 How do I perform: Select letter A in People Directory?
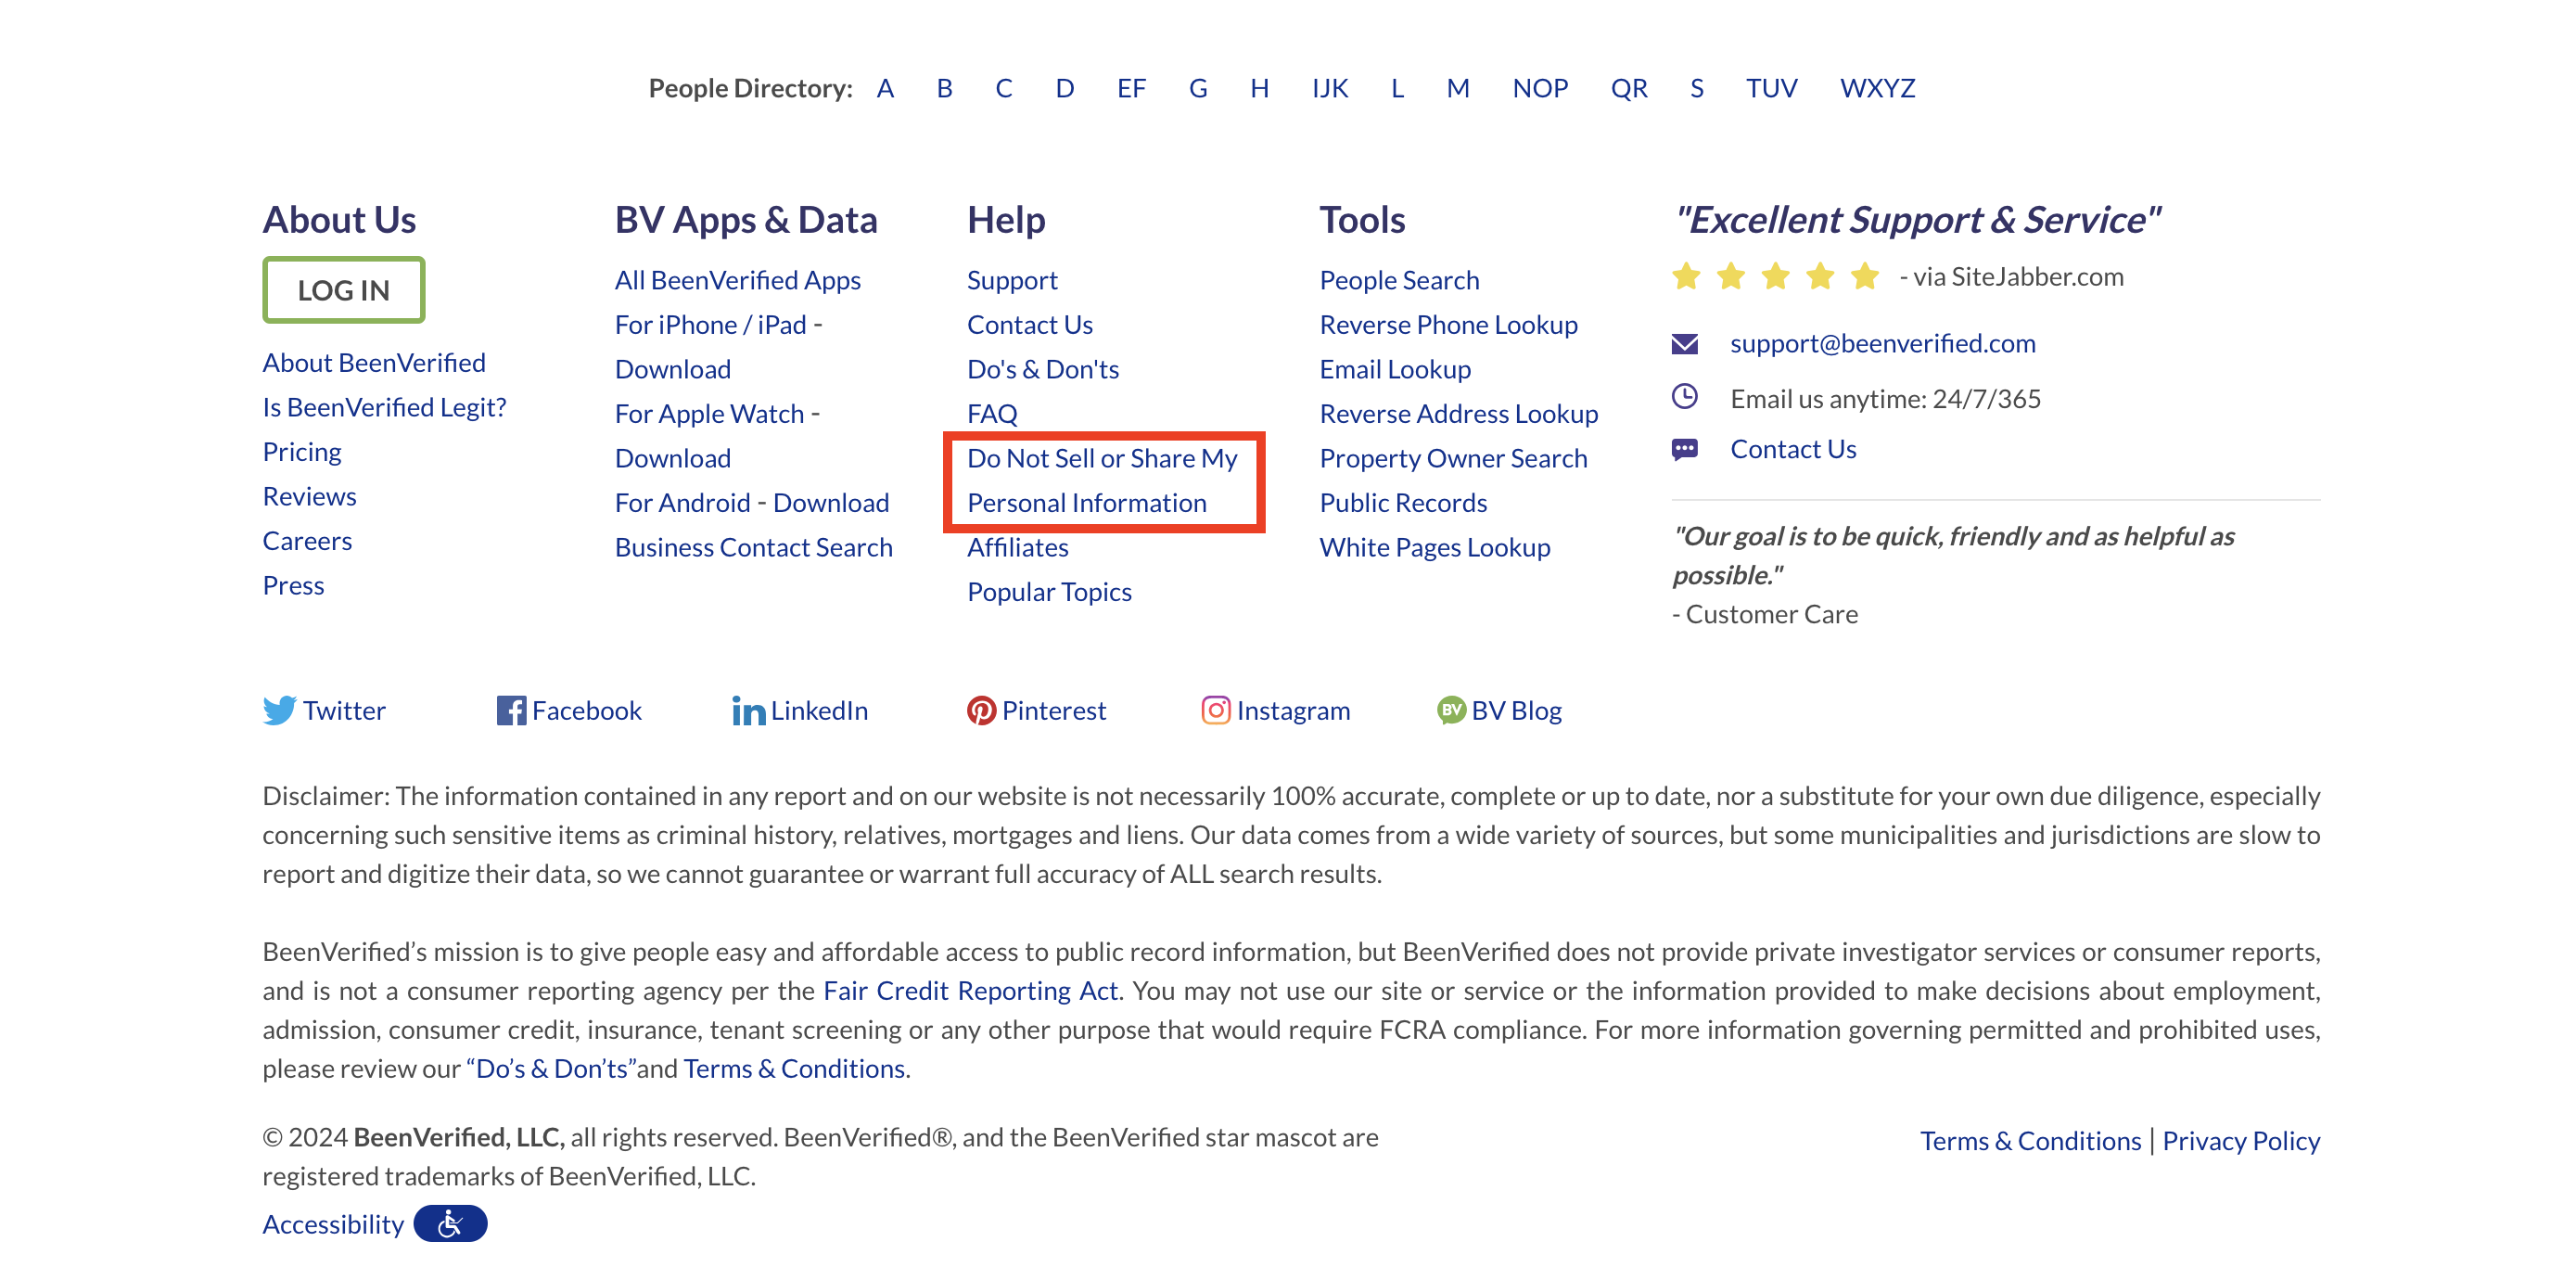click(885, 88)
